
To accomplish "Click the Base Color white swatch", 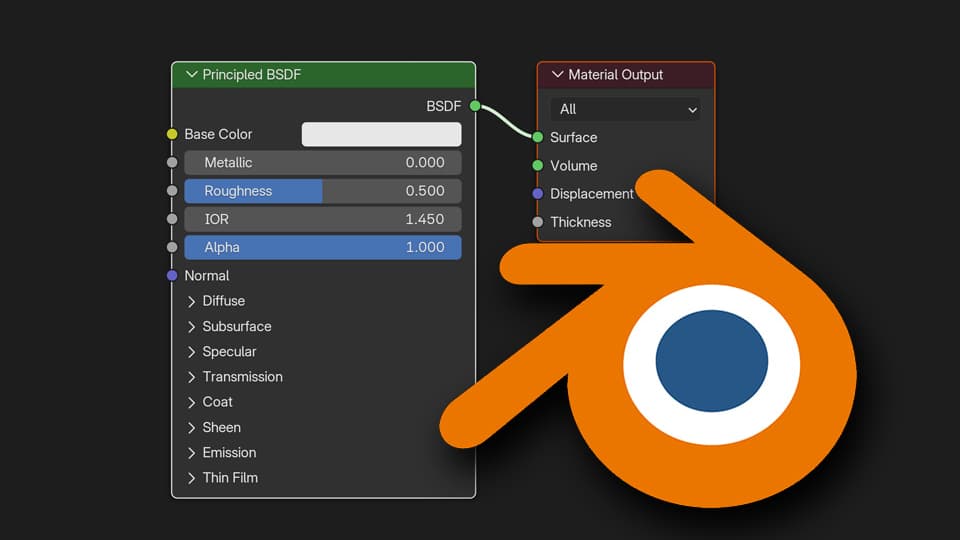I will 381,134.
